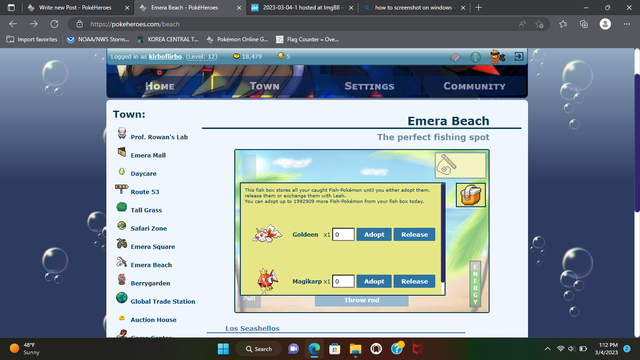Go to Route 53
This screenshot has width=640, height=360.
pos(145,192)
